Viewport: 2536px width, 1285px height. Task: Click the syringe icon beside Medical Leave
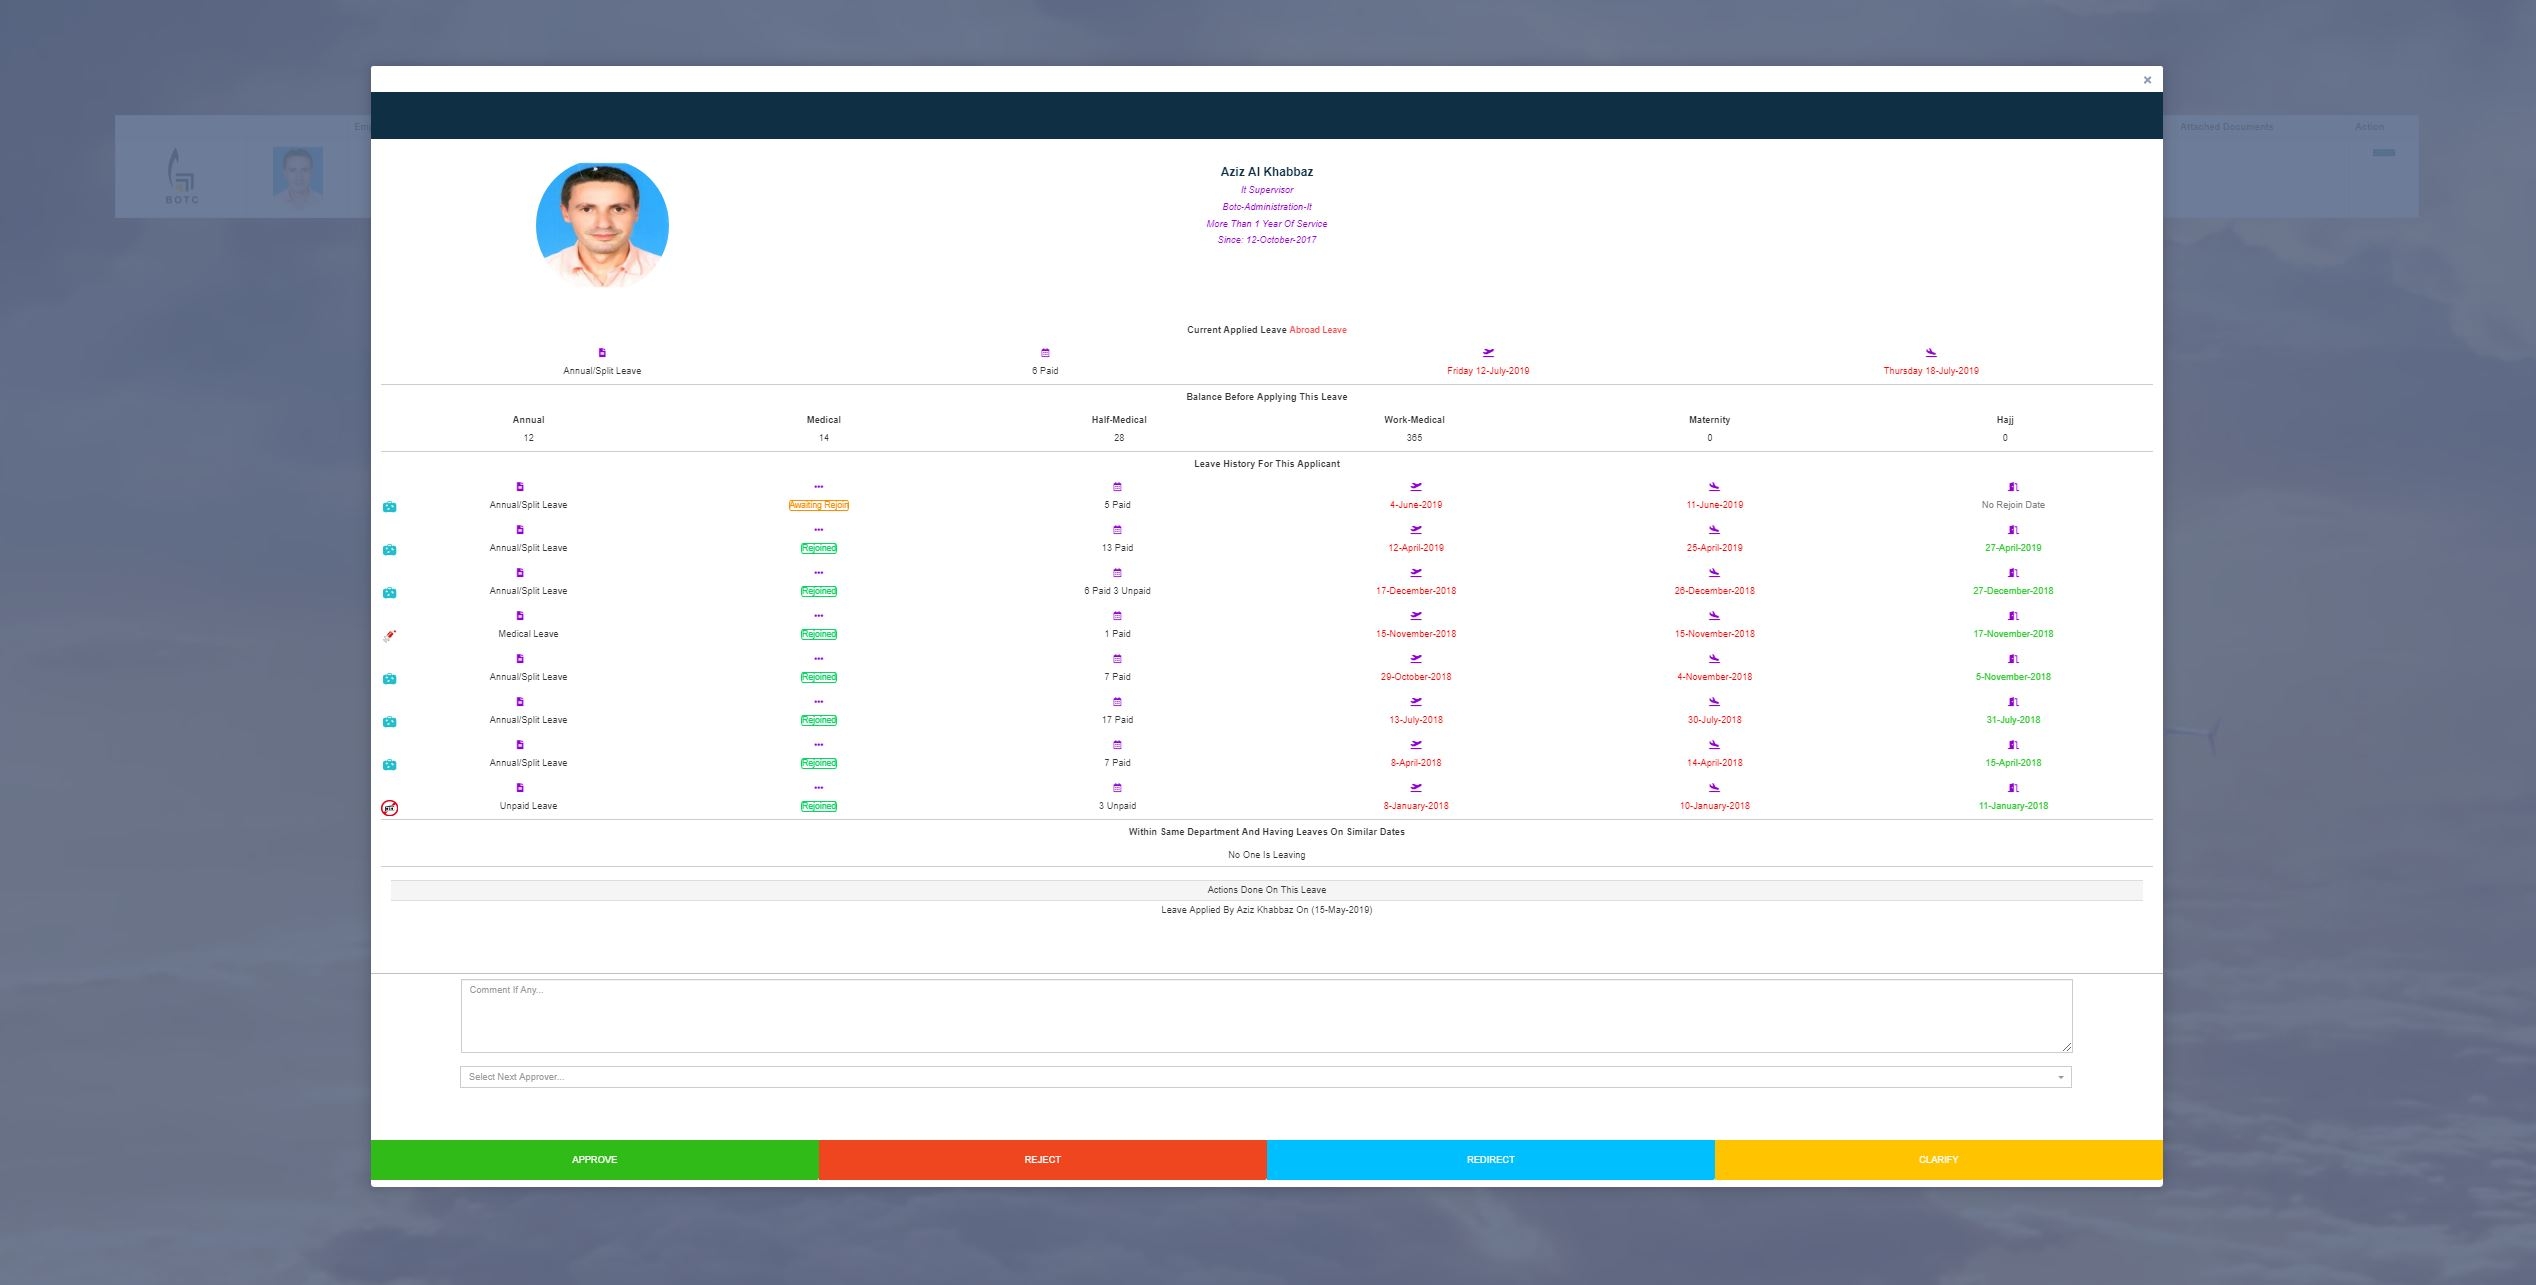click(390, 635)
